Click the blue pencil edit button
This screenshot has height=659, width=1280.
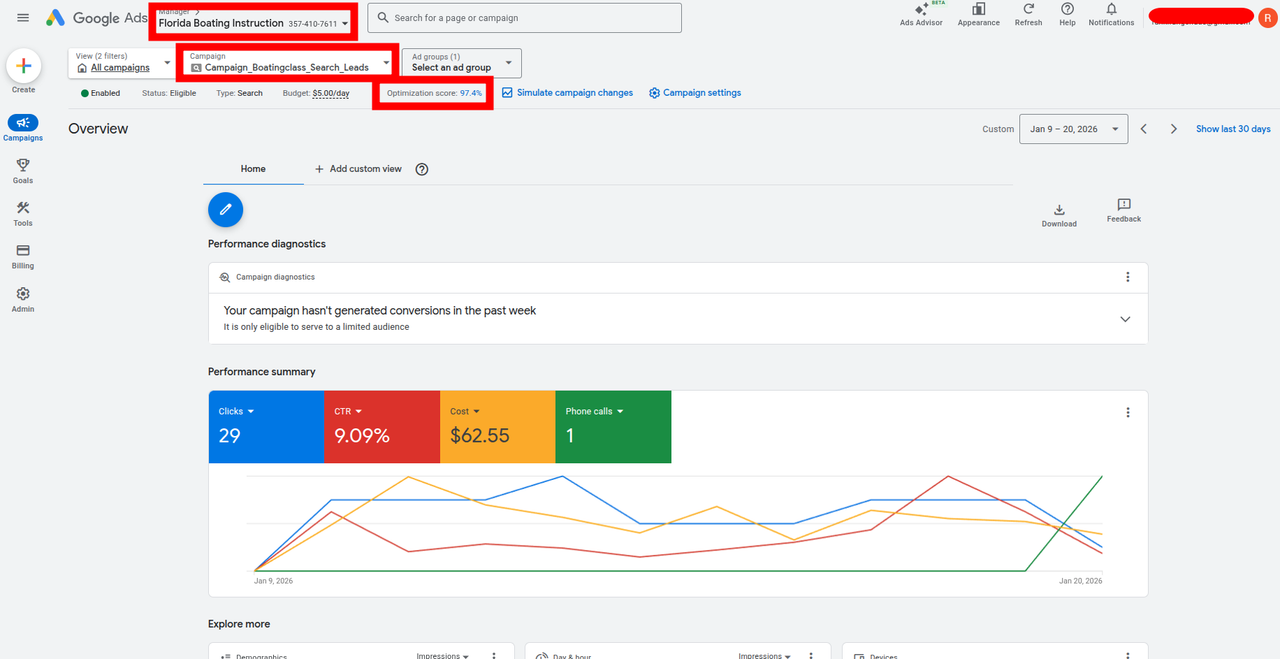coord(226,209)
